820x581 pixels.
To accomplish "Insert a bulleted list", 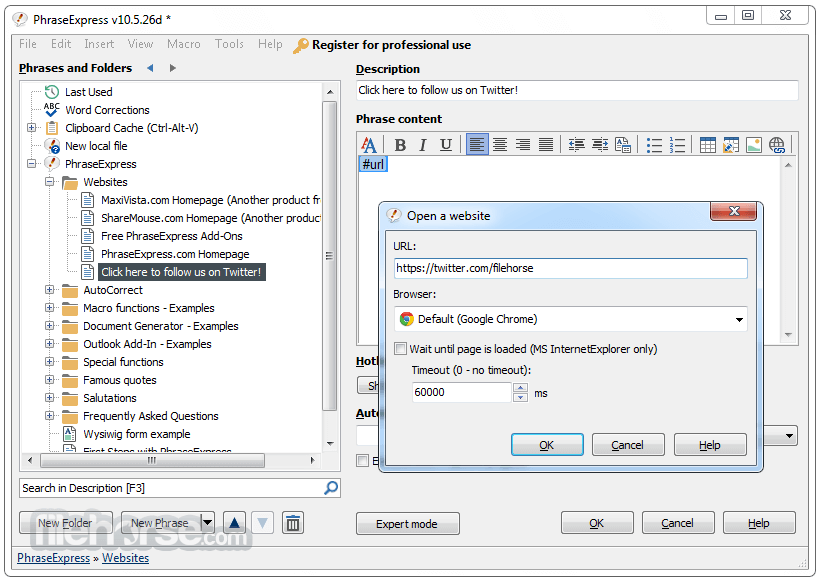I will coord(654,145).
